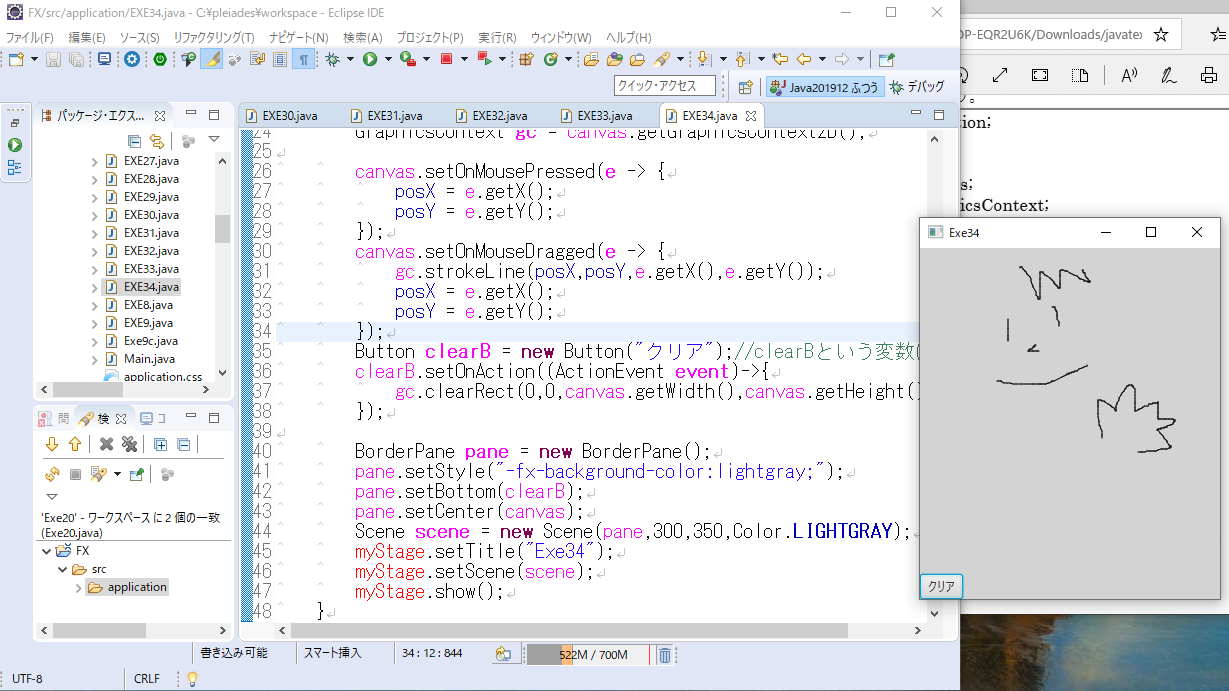
Task: Click the Debug bug icon in toolbar
Action: (x=332, y=60)
